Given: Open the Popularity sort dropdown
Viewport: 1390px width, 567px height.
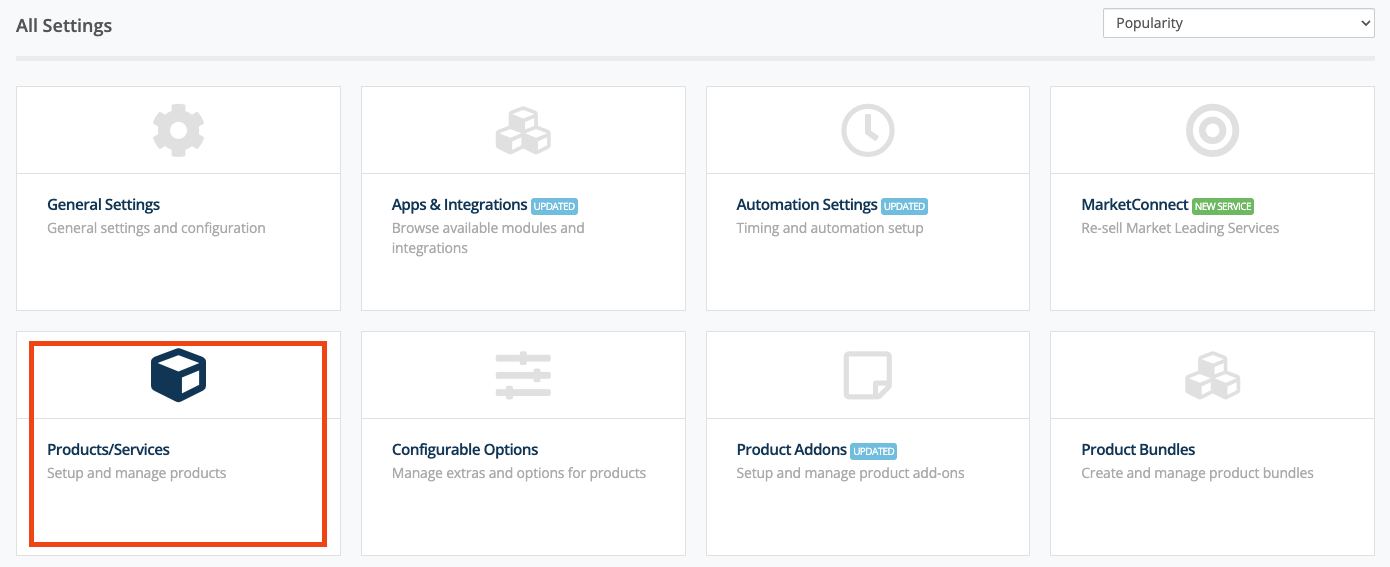Looking at the screenshot, I should 1238,23.
